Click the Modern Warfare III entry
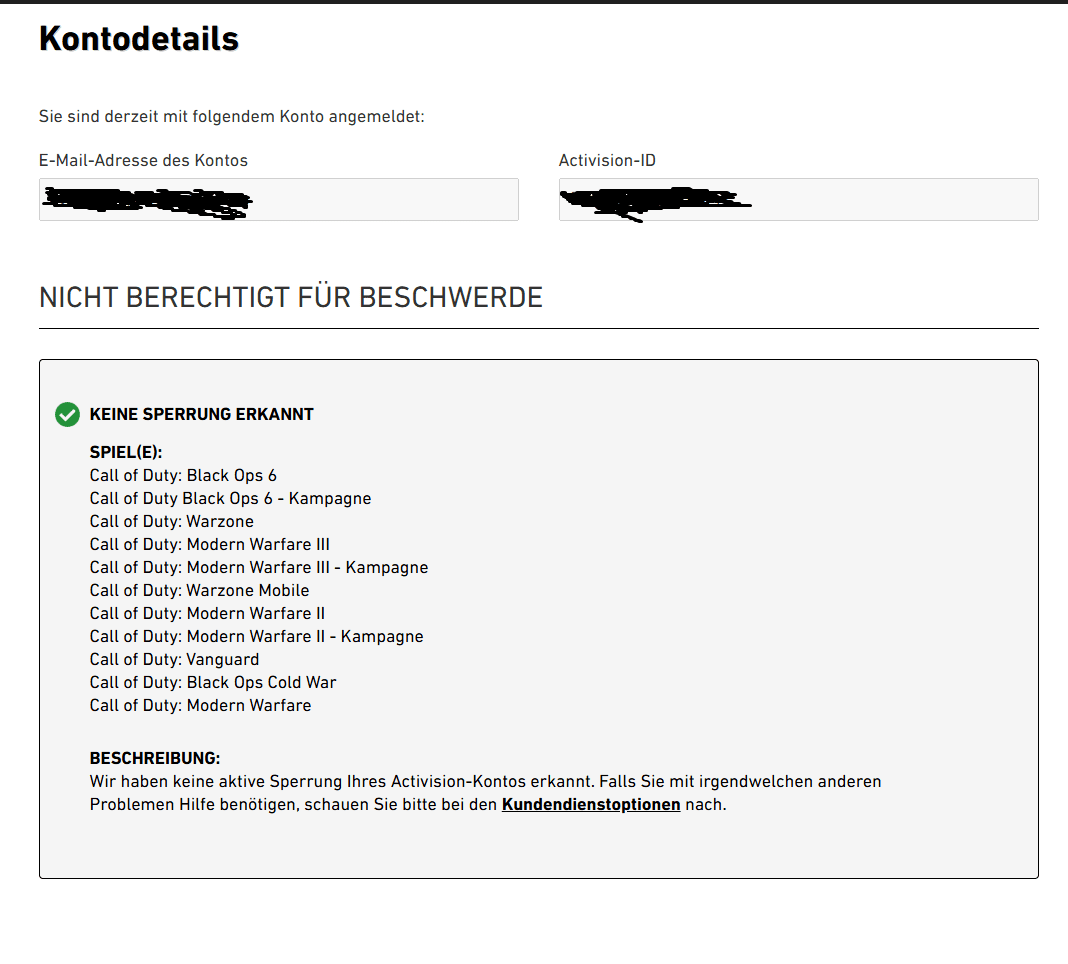The image size is (1068, 964). (209, 544)
